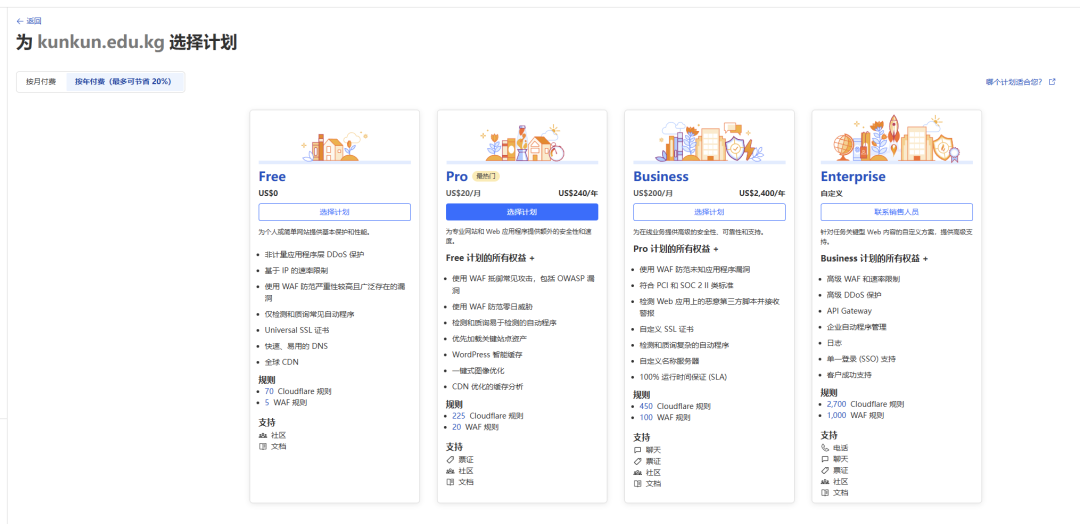
Task: Click documentation icon in Business plan support
Action: pos(638,483)
